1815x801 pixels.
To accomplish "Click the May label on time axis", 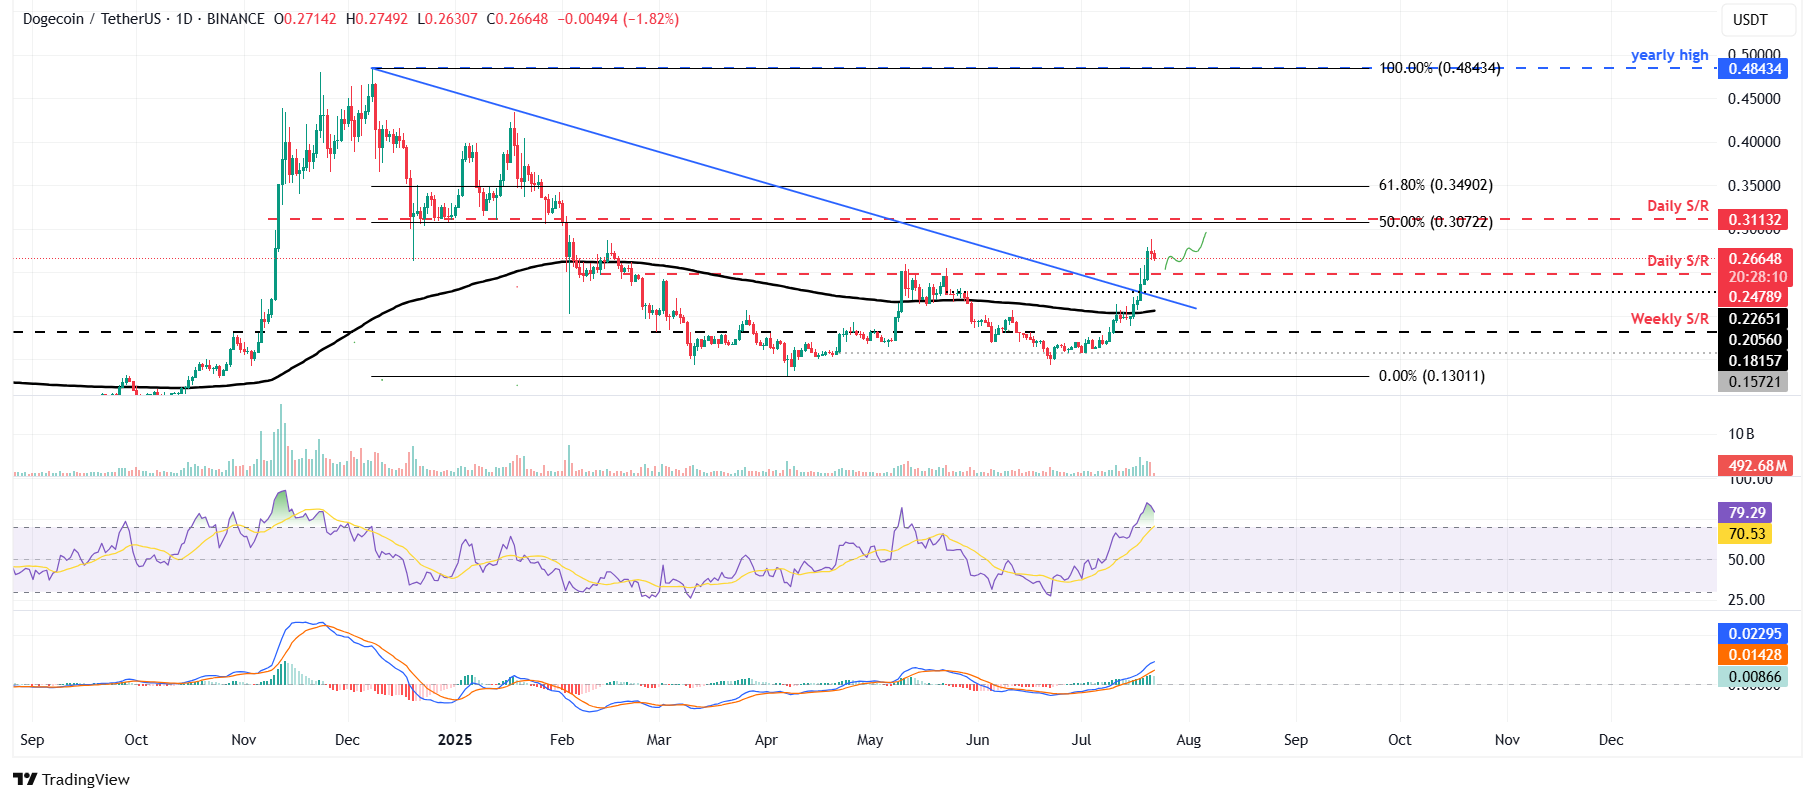I will click(x=870, y=740).
